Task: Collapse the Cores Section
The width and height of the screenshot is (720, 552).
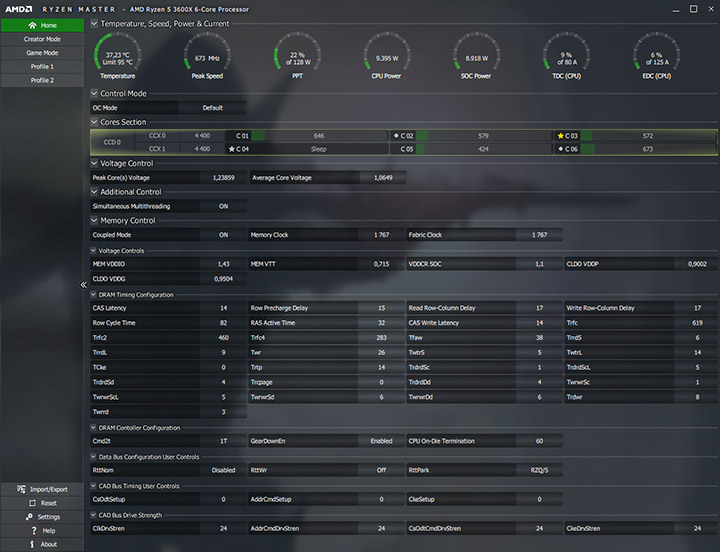Action: [94, 122]
